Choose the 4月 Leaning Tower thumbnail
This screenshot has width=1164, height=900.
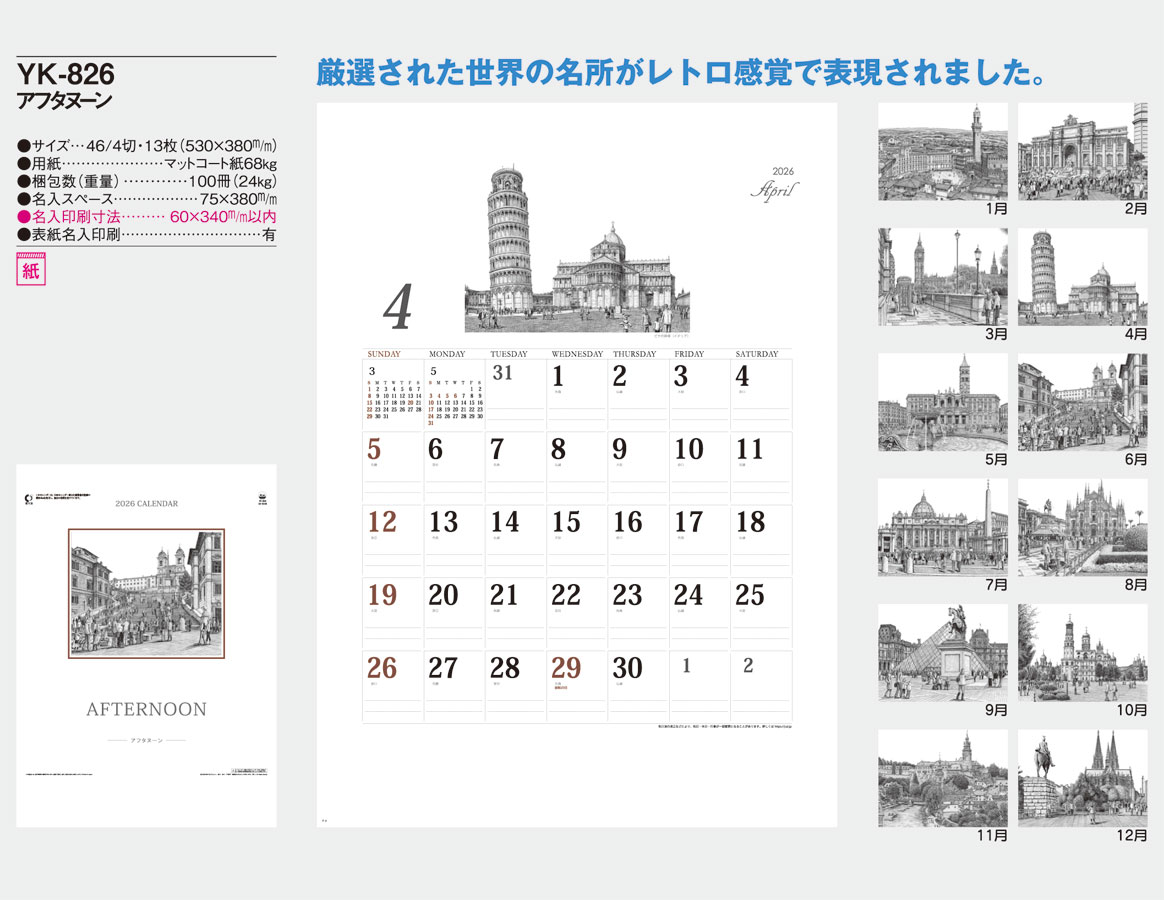[1082, 277]
